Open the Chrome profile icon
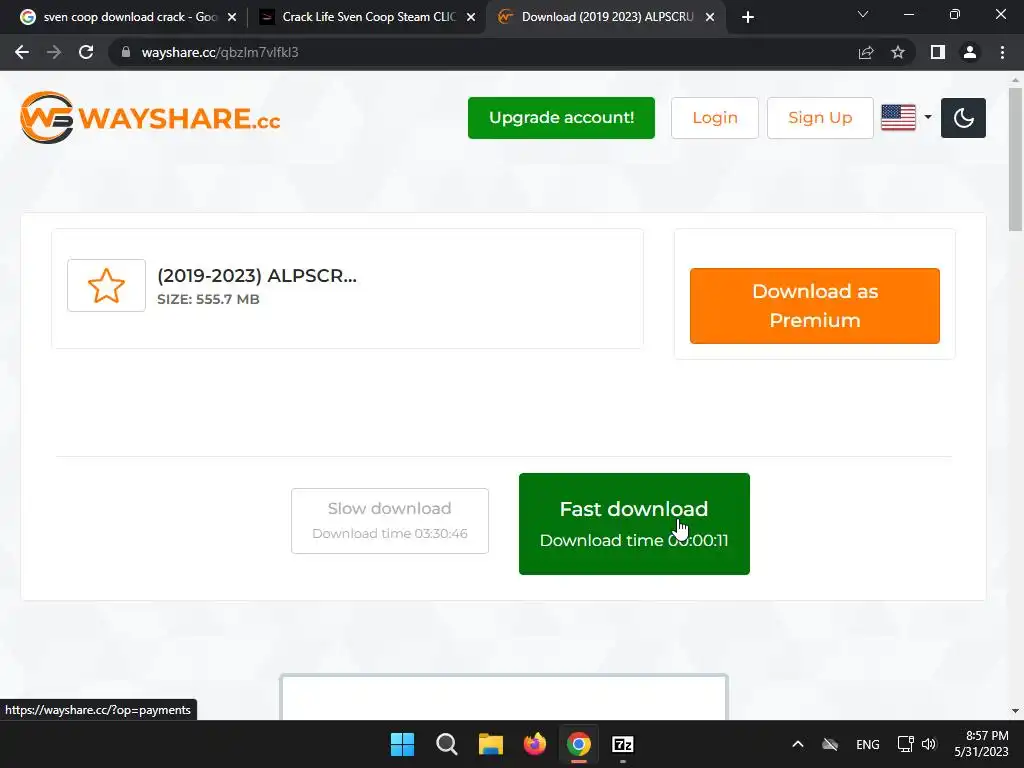1024x768 pixels. coord(970,52)
